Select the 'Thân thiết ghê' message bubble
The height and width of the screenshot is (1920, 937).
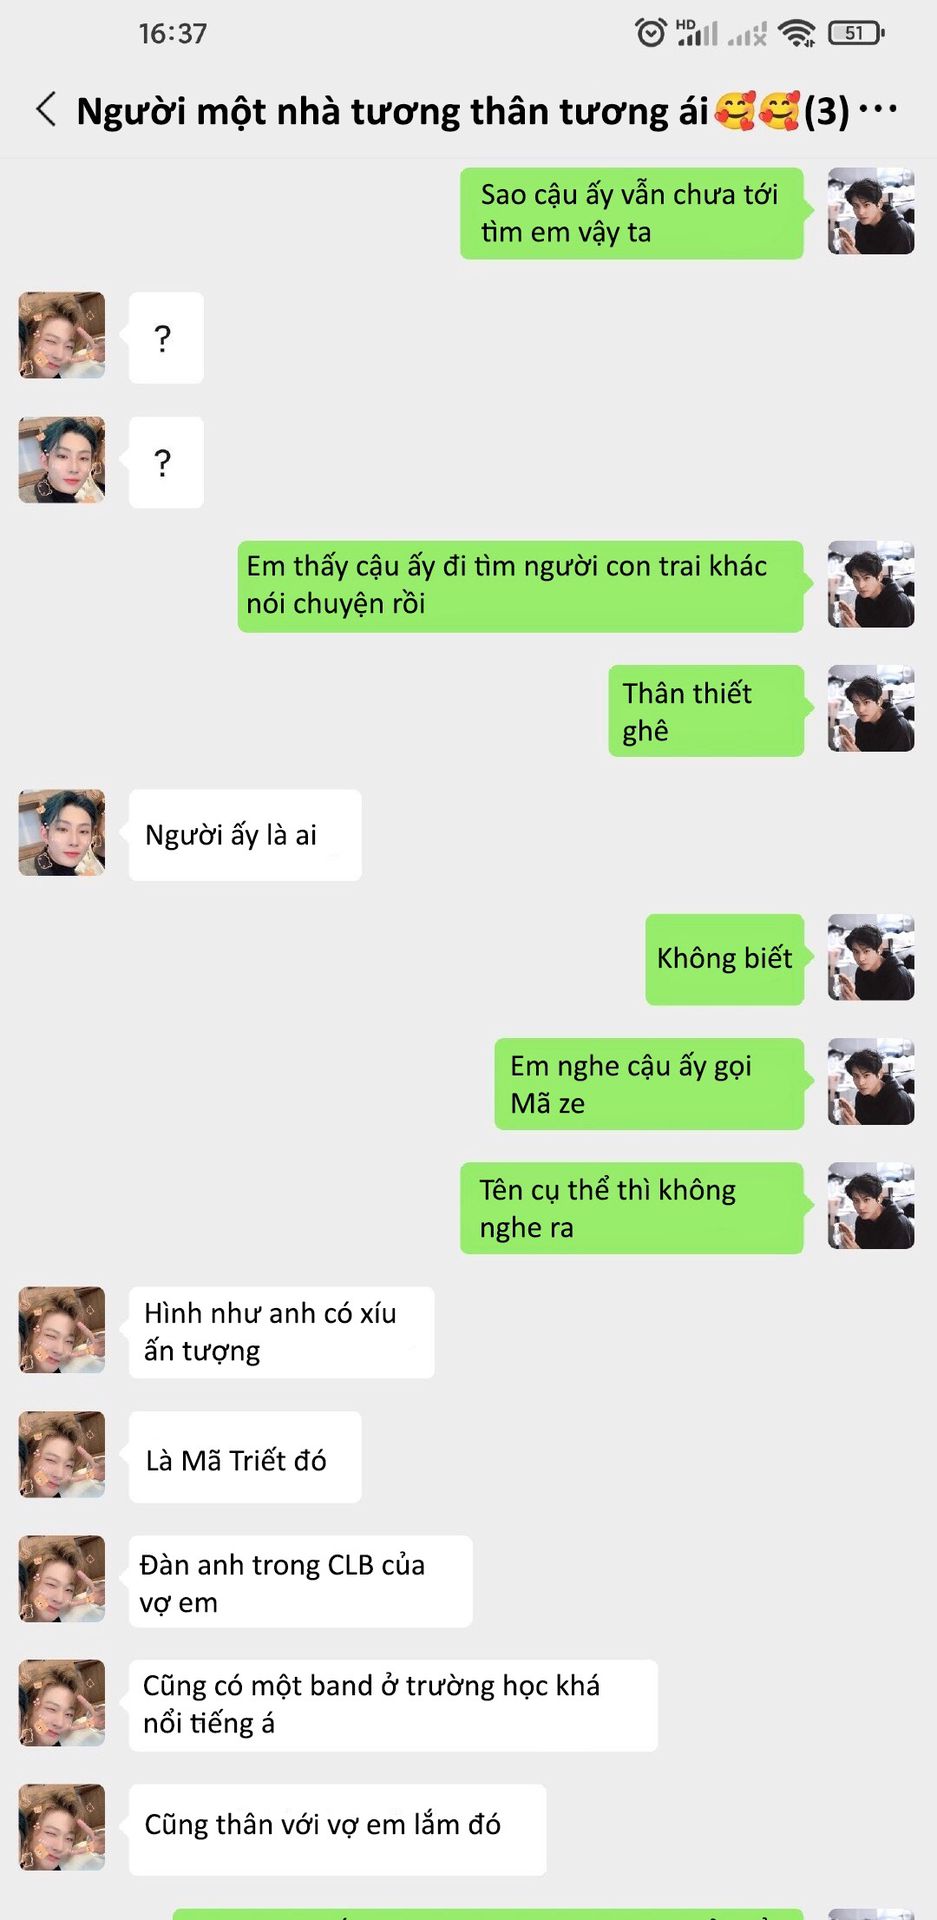pos(706,711)
